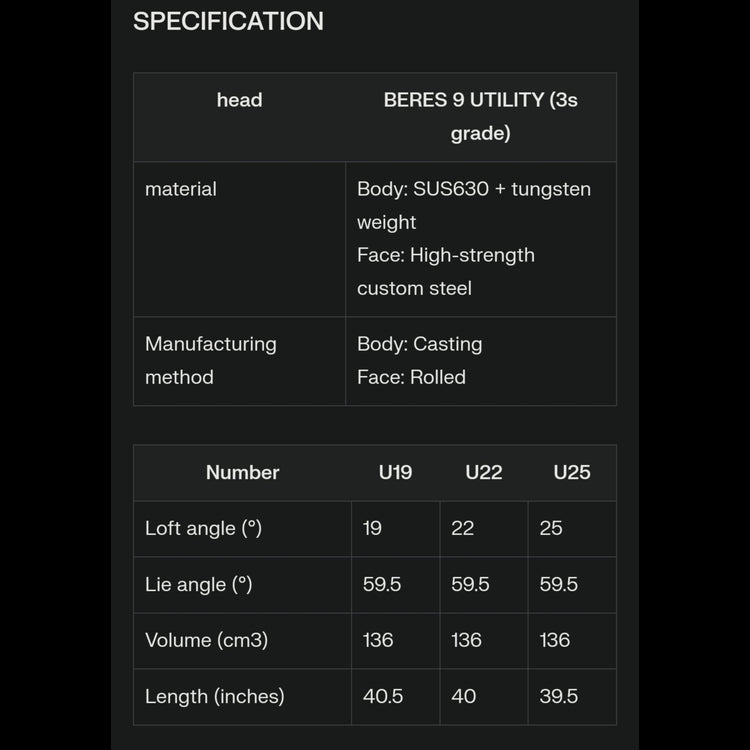Screen dimensions: 750x750
Task: Click the 'Face: Rolled' text
Action: pyautogui.click(x=411, y=377)
